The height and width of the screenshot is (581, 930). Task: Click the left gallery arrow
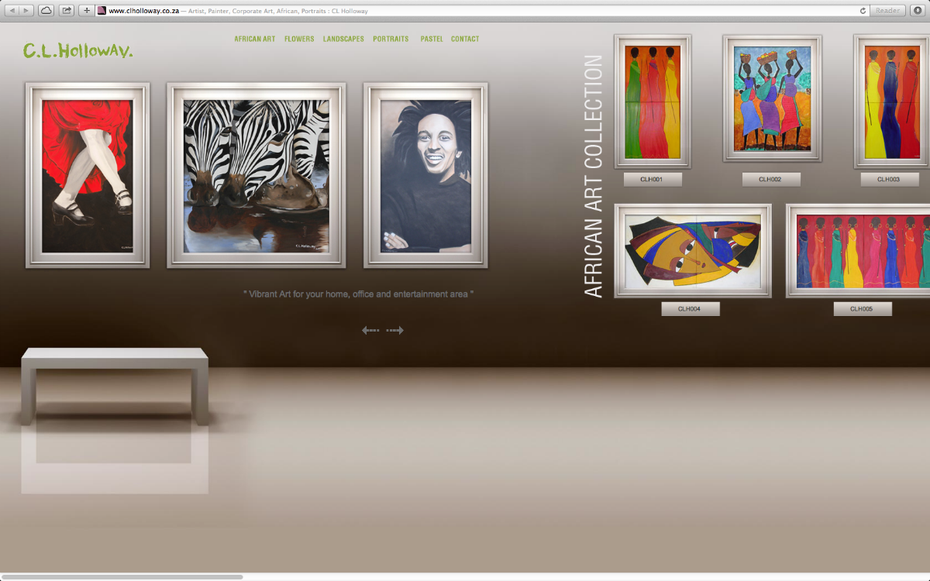coord(370,330)
